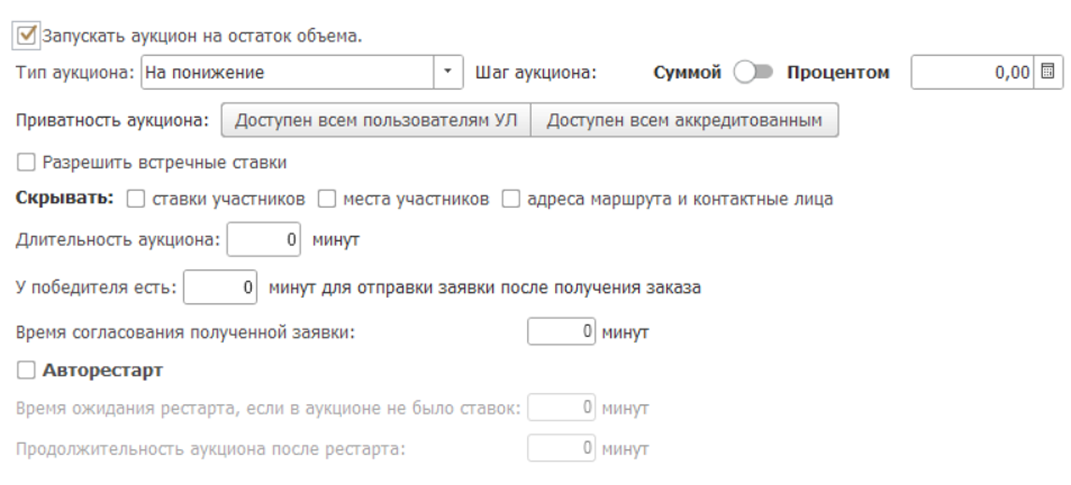The image size is (1071, 485).
Task: Check 'адреса маршрута и контактные лица'
Action: coord(510,199)
